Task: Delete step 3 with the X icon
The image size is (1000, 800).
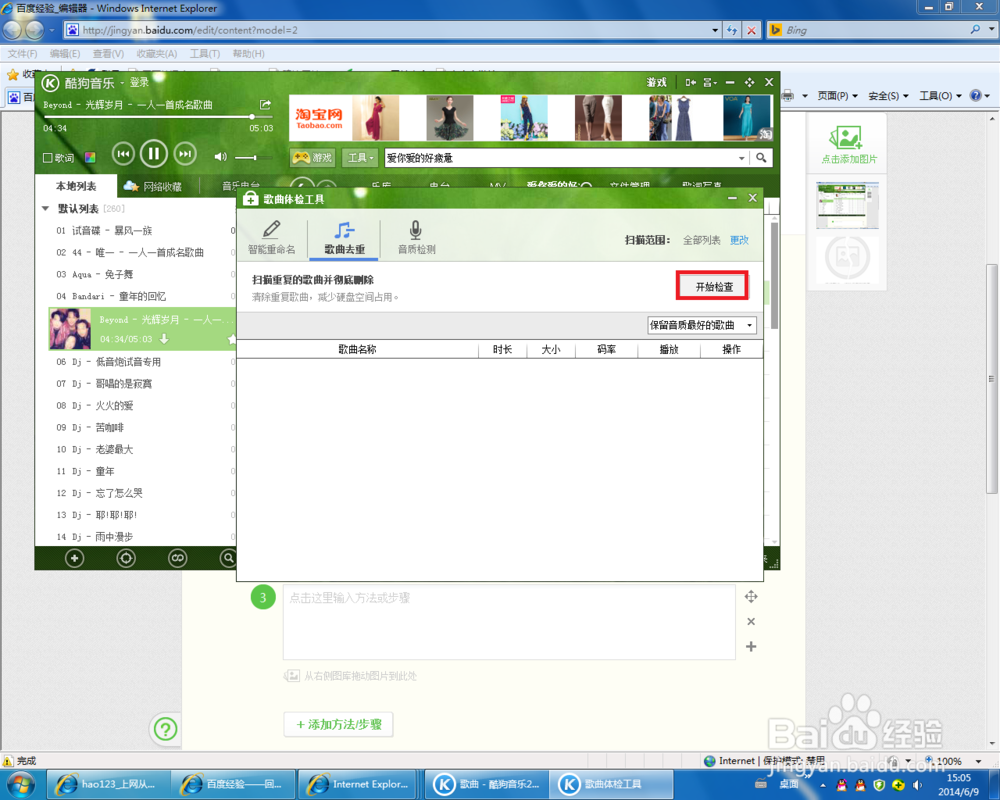Action: click(751, 621)
